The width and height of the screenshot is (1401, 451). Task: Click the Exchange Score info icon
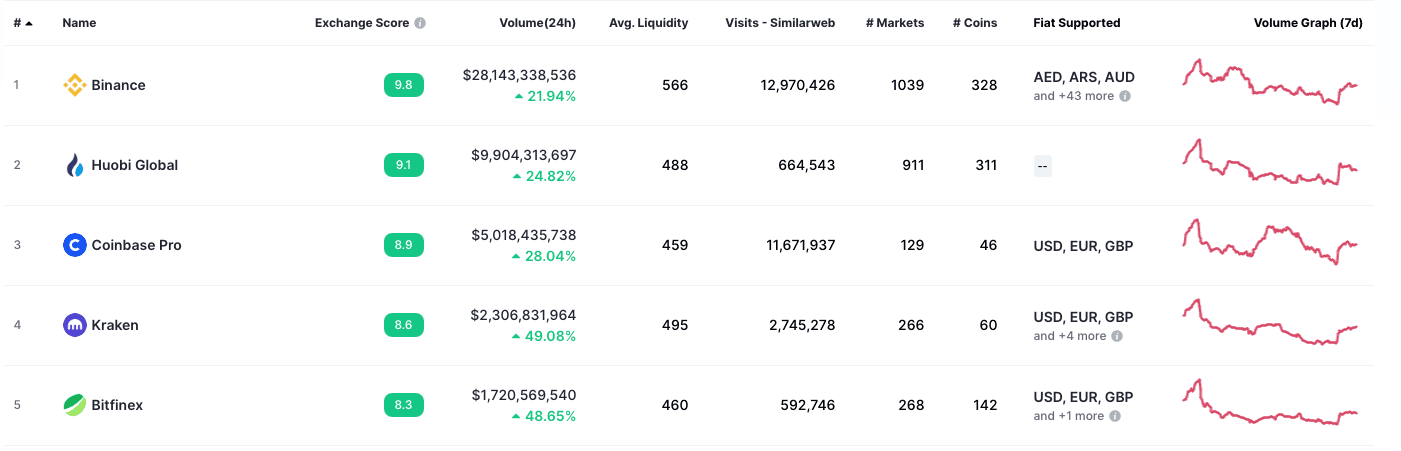pyautogui.click(x=420, y=23)
